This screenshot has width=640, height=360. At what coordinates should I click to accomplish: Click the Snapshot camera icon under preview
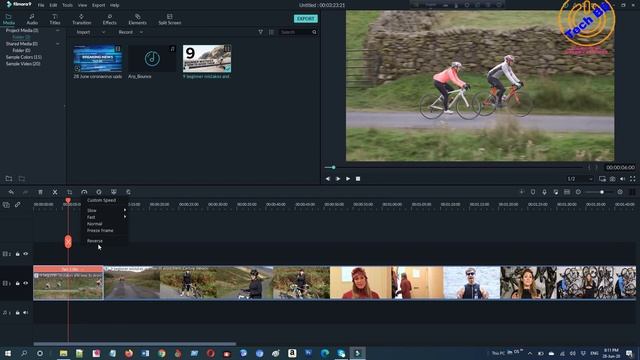(x=613, y=179)
